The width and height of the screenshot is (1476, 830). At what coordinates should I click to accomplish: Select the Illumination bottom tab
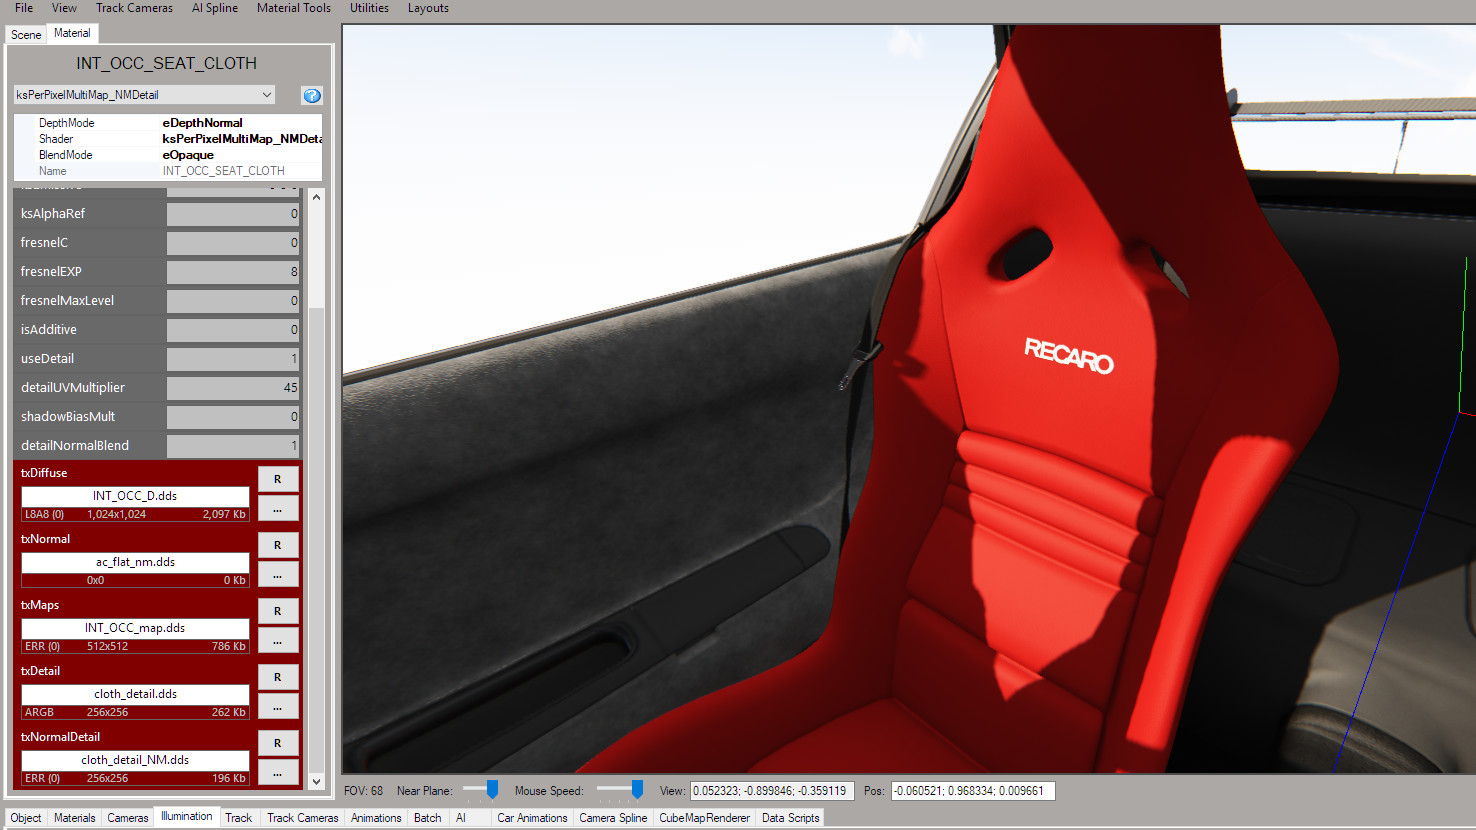(x=187, y=816)
